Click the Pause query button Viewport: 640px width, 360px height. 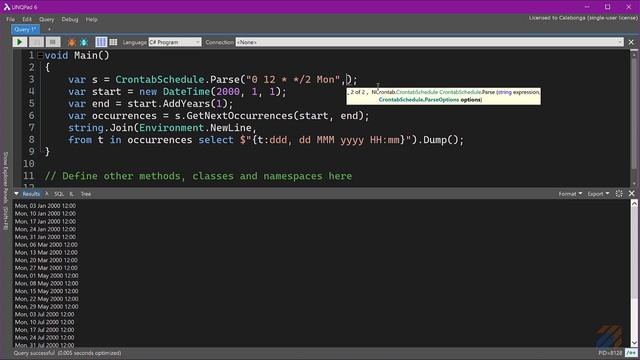tap(36, 42)
